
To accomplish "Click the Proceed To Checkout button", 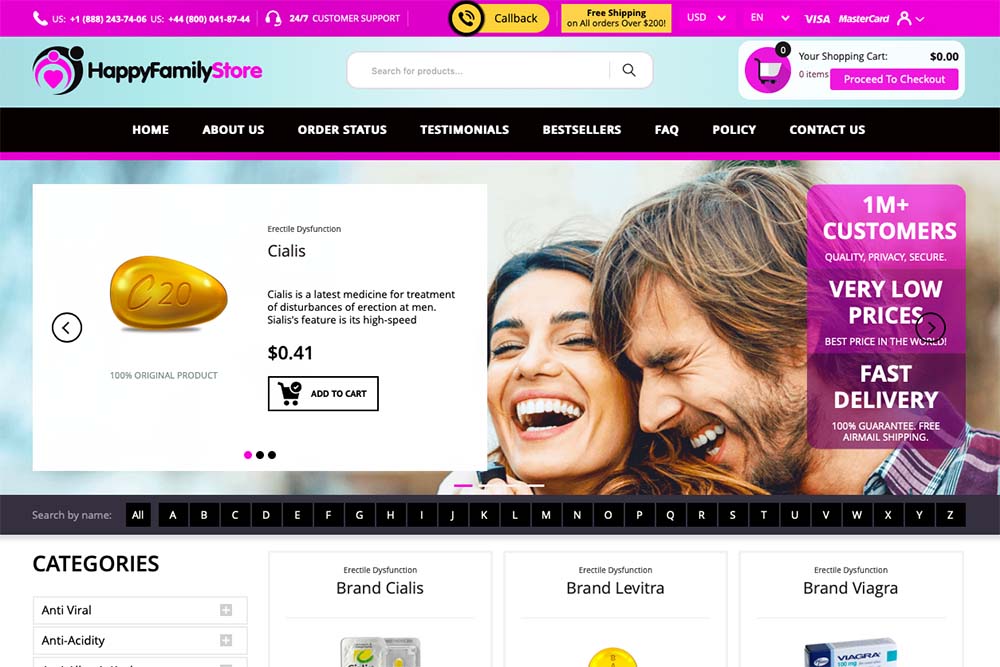I will pos(894,79).
